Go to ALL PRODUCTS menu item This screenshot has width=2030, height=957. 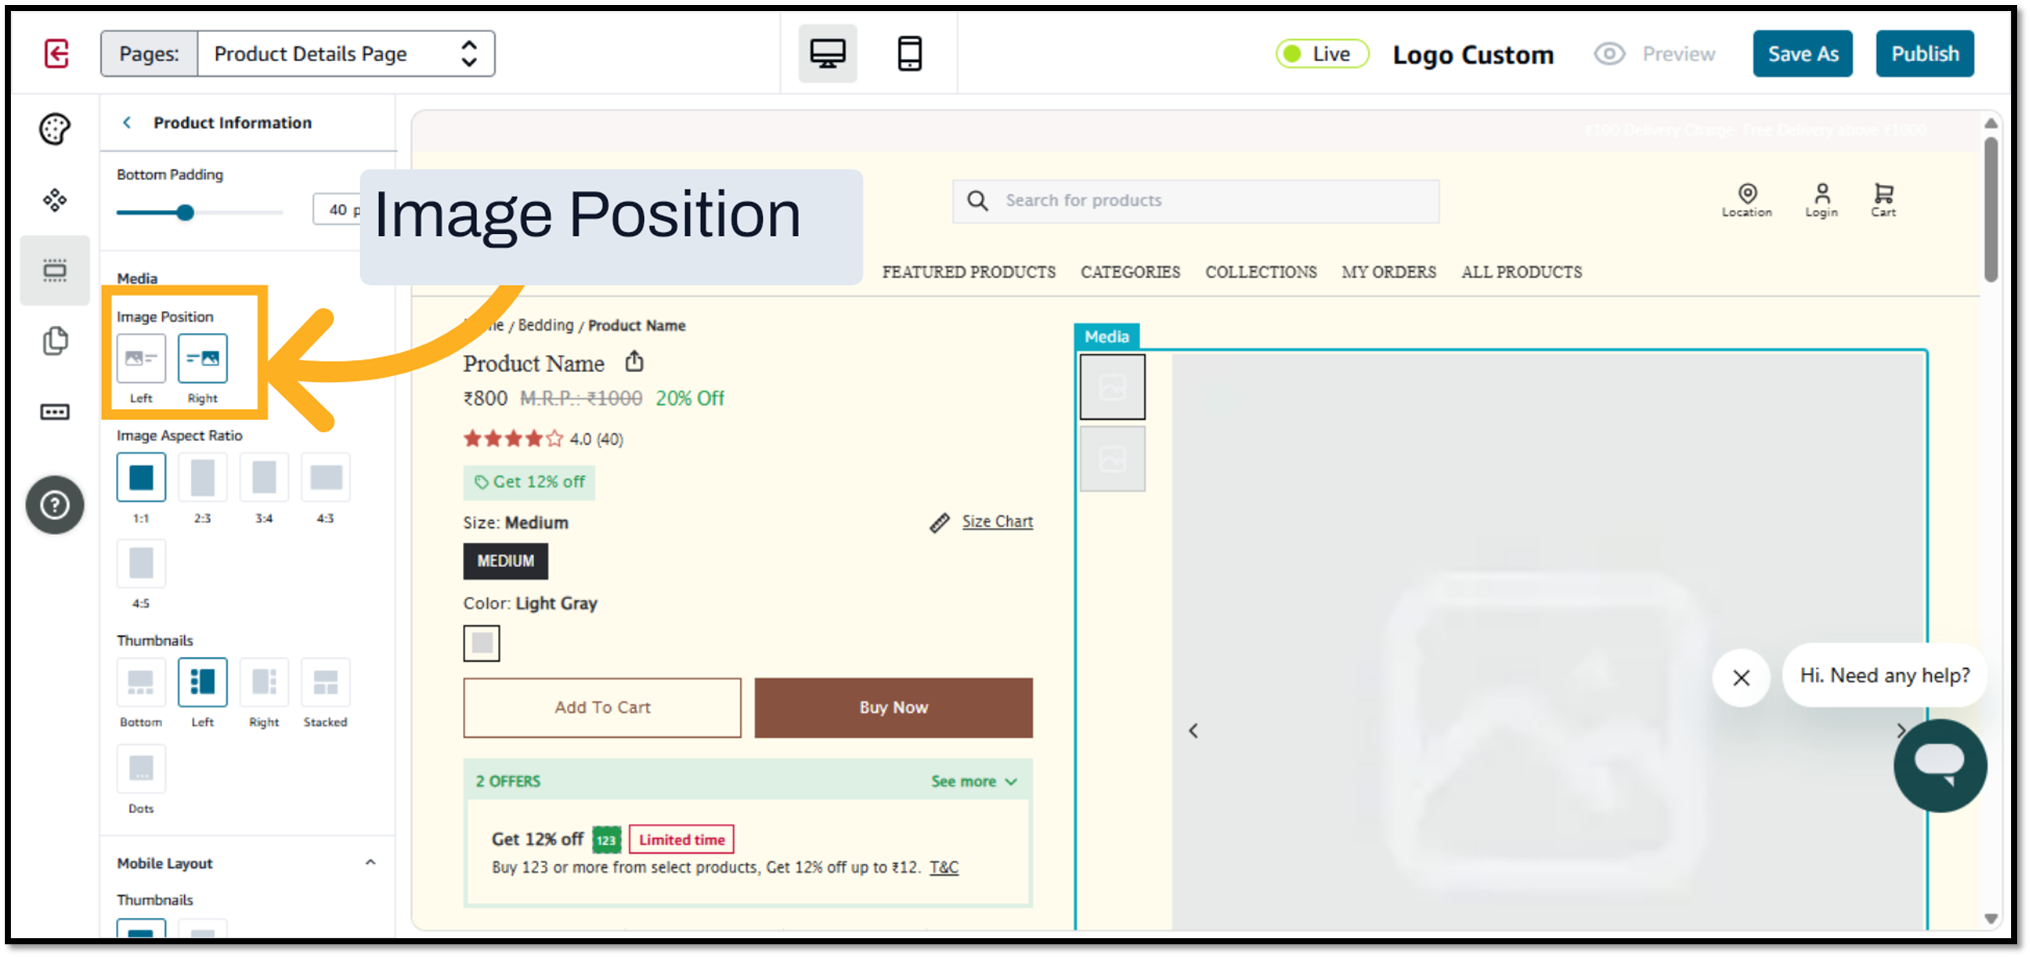[1521, 272]
